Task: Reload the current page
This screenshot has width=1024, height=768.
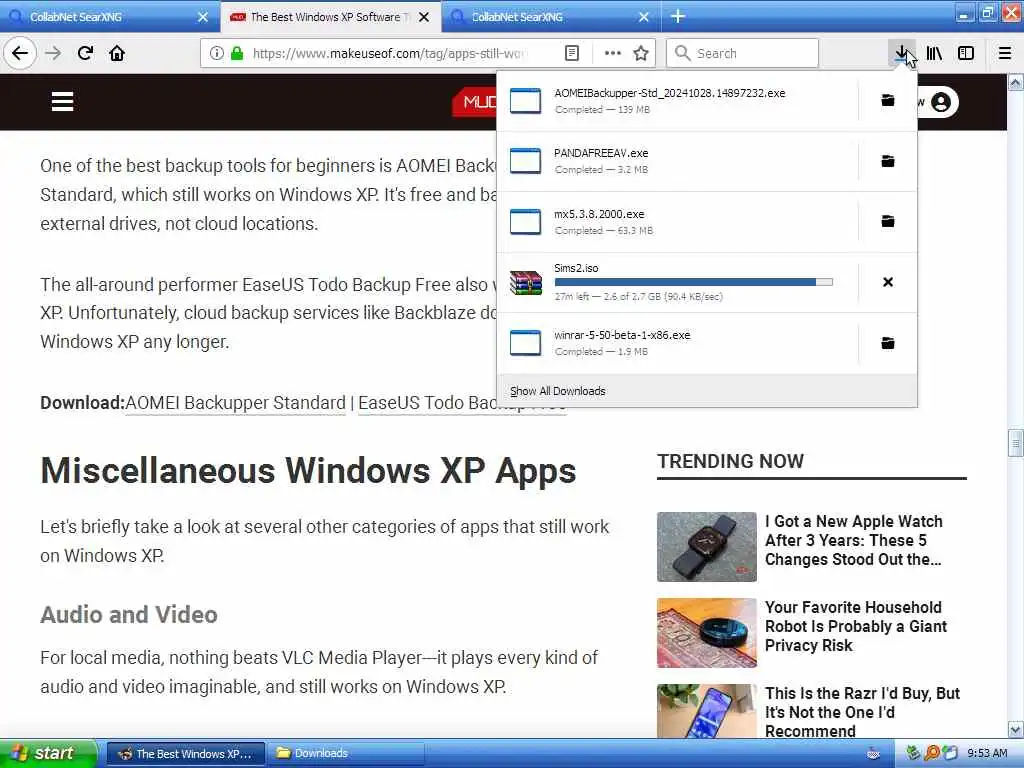Action: (85, 53)
